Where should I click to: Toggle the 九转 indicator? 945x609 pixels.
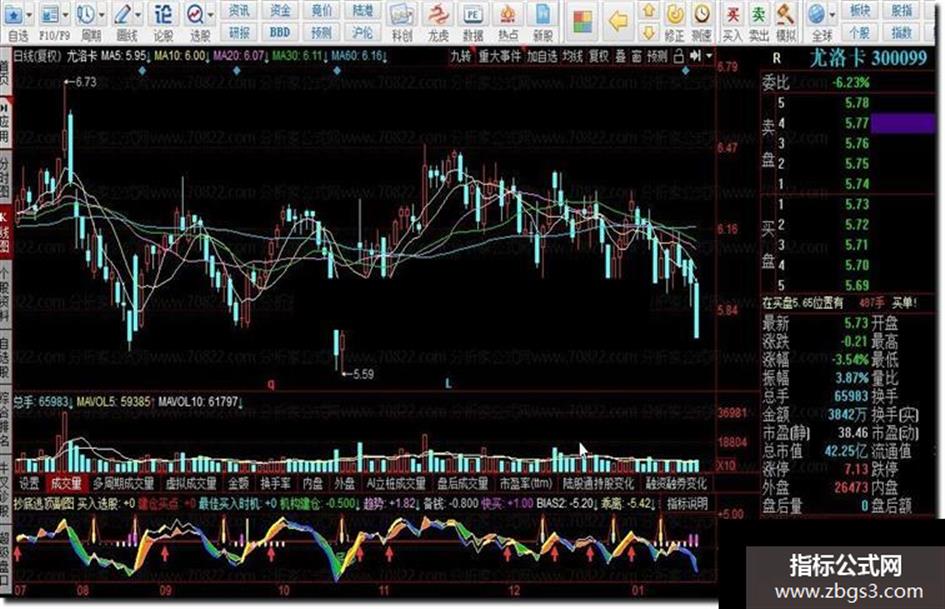pyautogui.click(x=460, y=57)
